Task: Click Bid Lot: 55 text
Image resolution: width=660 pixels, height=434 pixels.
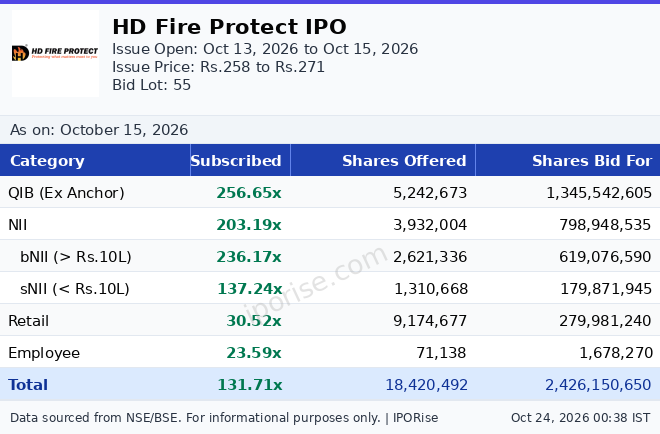Action: [152, 85]
